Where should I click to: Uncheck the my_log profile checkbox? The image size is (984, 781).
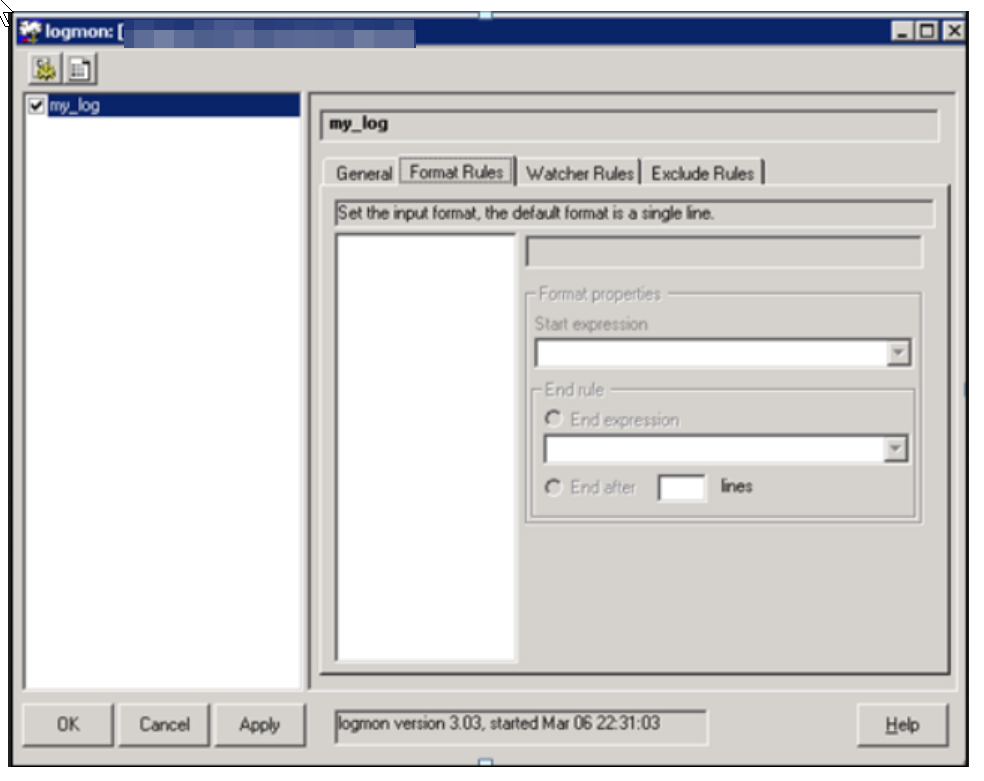tap(36, 105)
